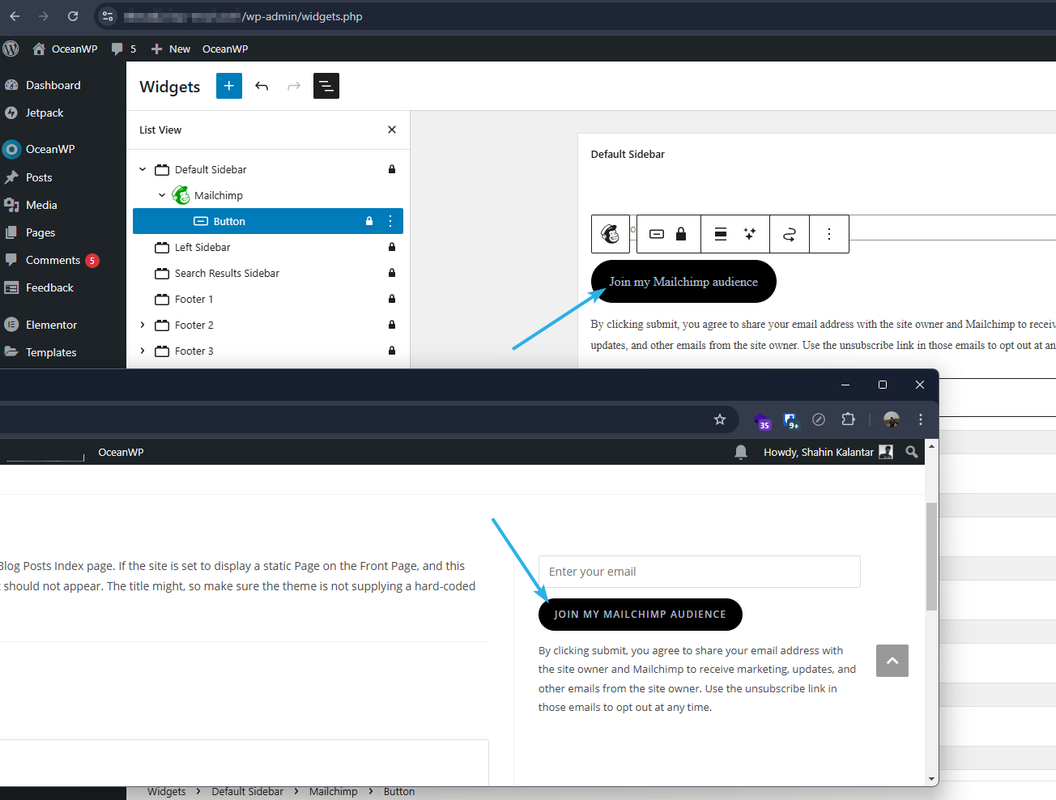This screenshot has width=1056, height=800.
Task: Select Search Results Sidebar in list view
Action: click(x=227, y=273)
